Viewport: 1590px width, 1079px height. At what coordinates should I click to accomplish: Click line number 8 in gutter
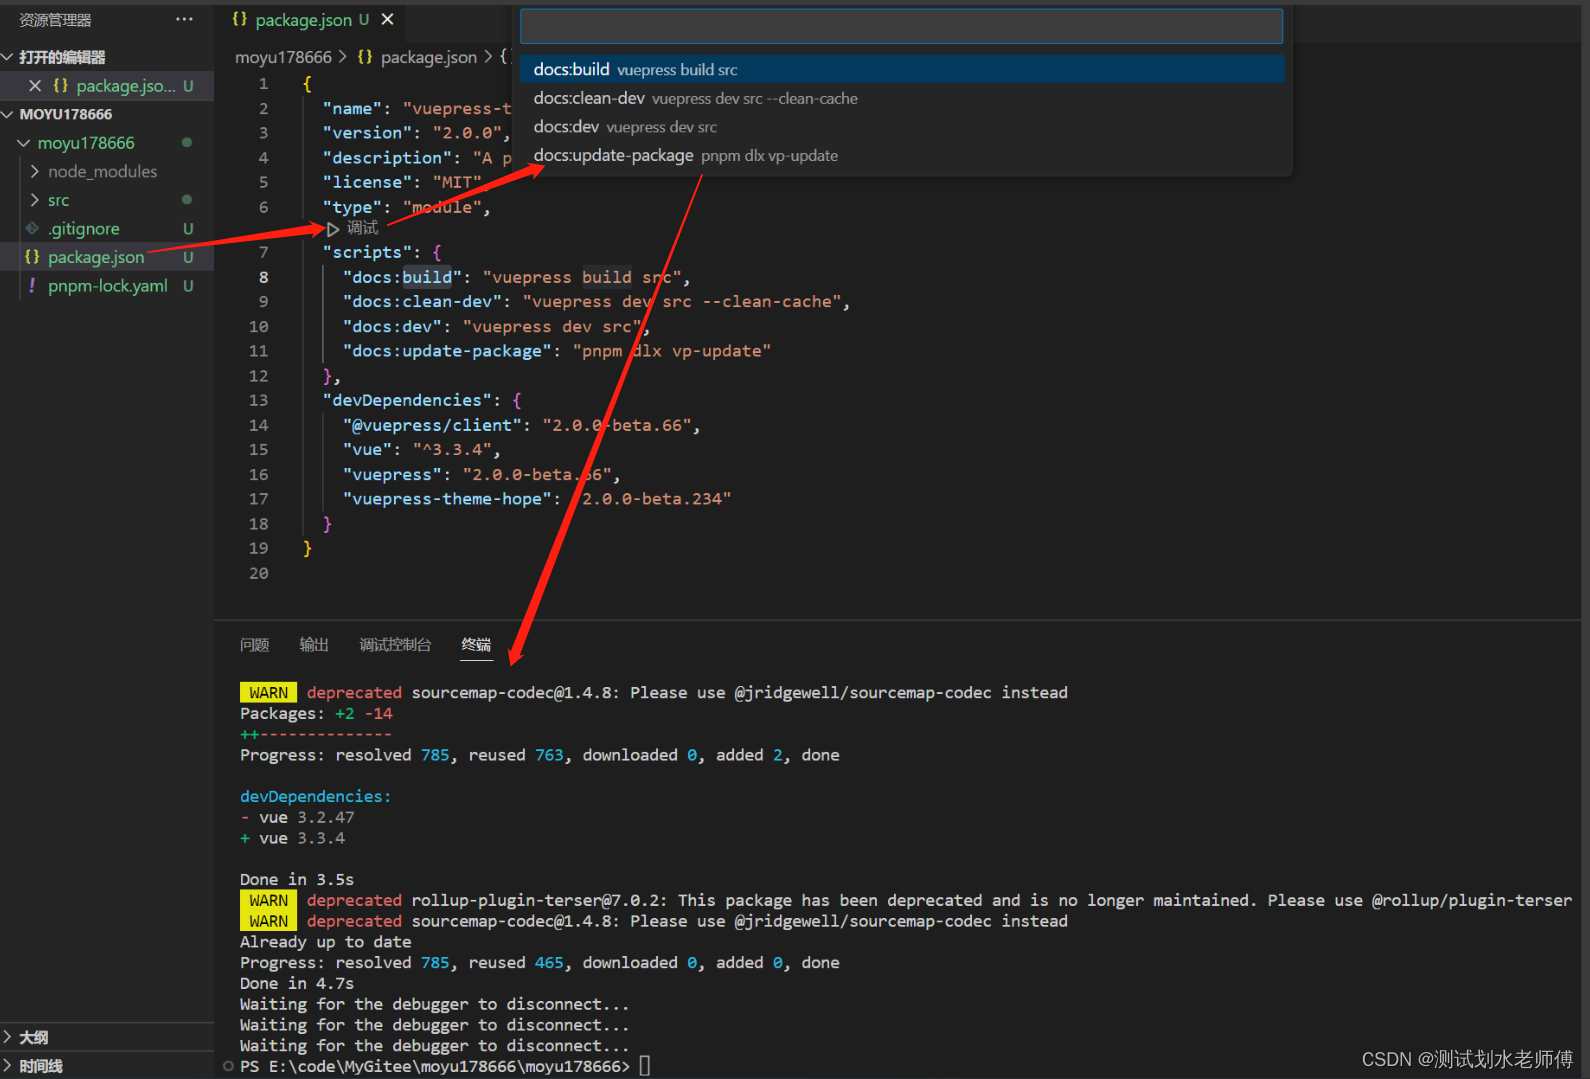coord(263,277)
